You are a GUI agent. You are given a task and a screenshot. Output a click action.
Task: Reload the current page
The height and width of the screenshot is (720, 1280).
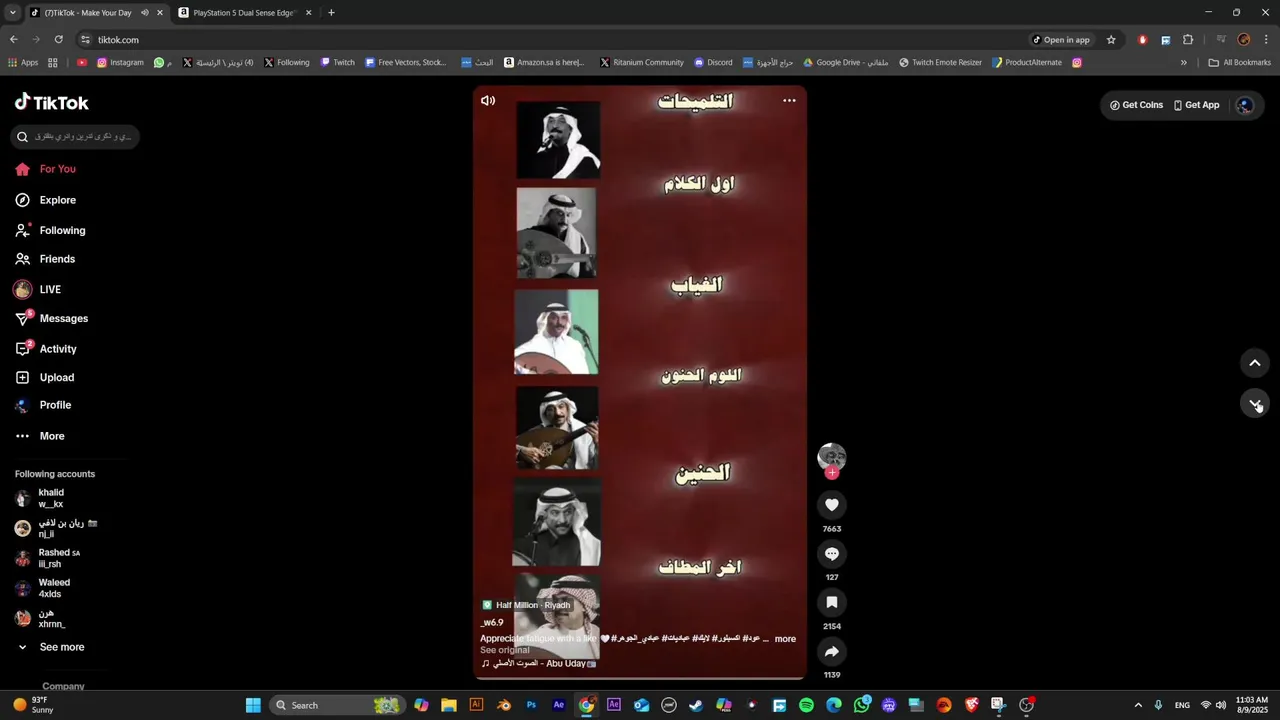coord(58,39)
